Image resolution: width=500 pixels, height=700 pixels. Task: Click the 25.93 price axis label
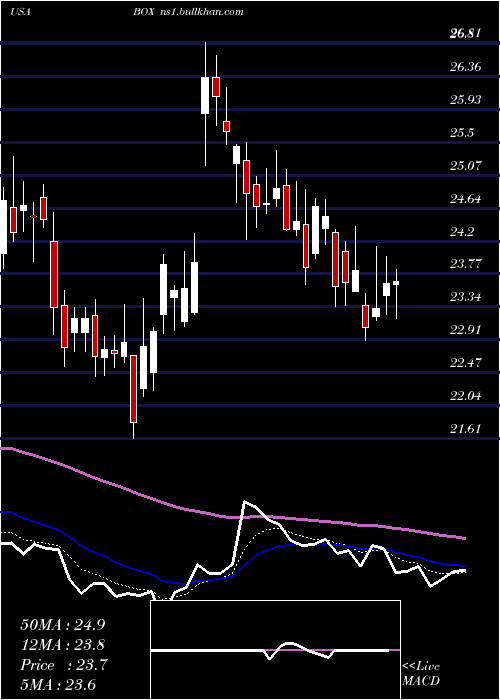tap(466, 100)
